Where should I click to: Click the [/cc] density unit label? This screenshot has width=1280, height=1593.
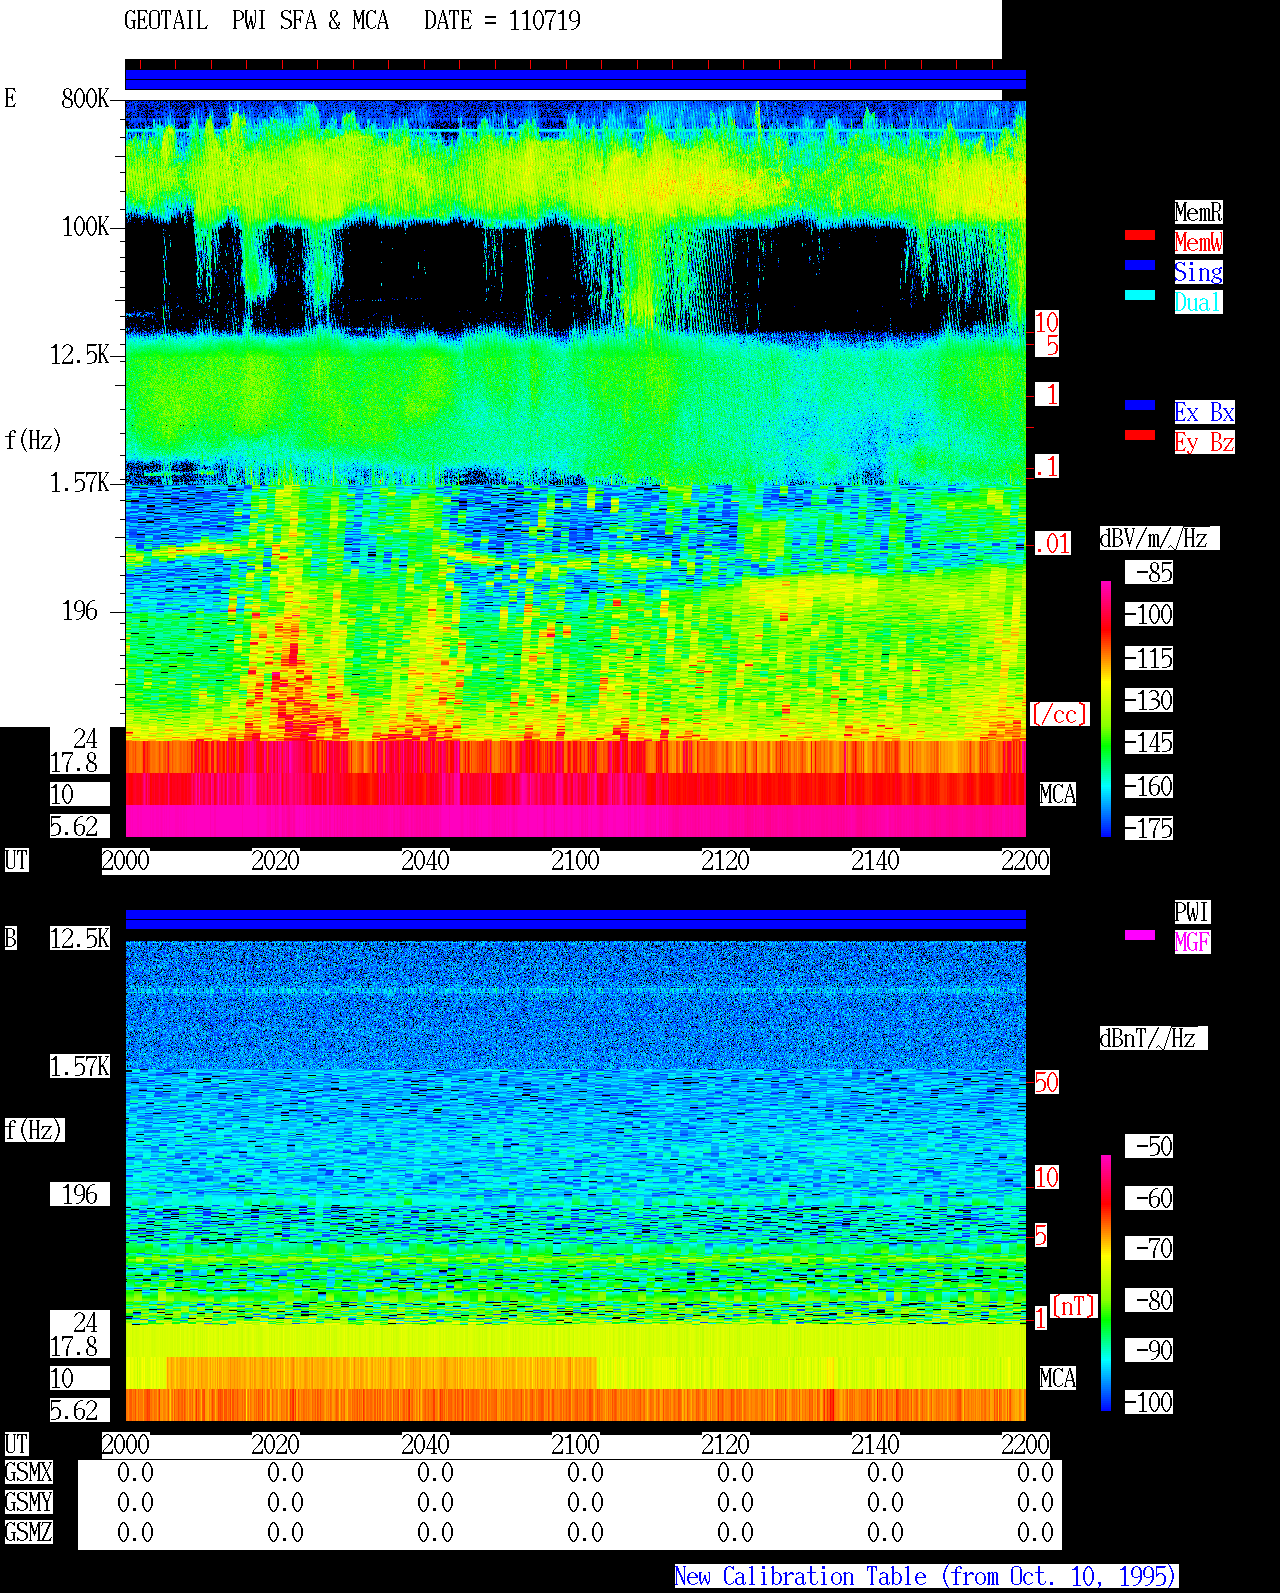(1059, 715)
